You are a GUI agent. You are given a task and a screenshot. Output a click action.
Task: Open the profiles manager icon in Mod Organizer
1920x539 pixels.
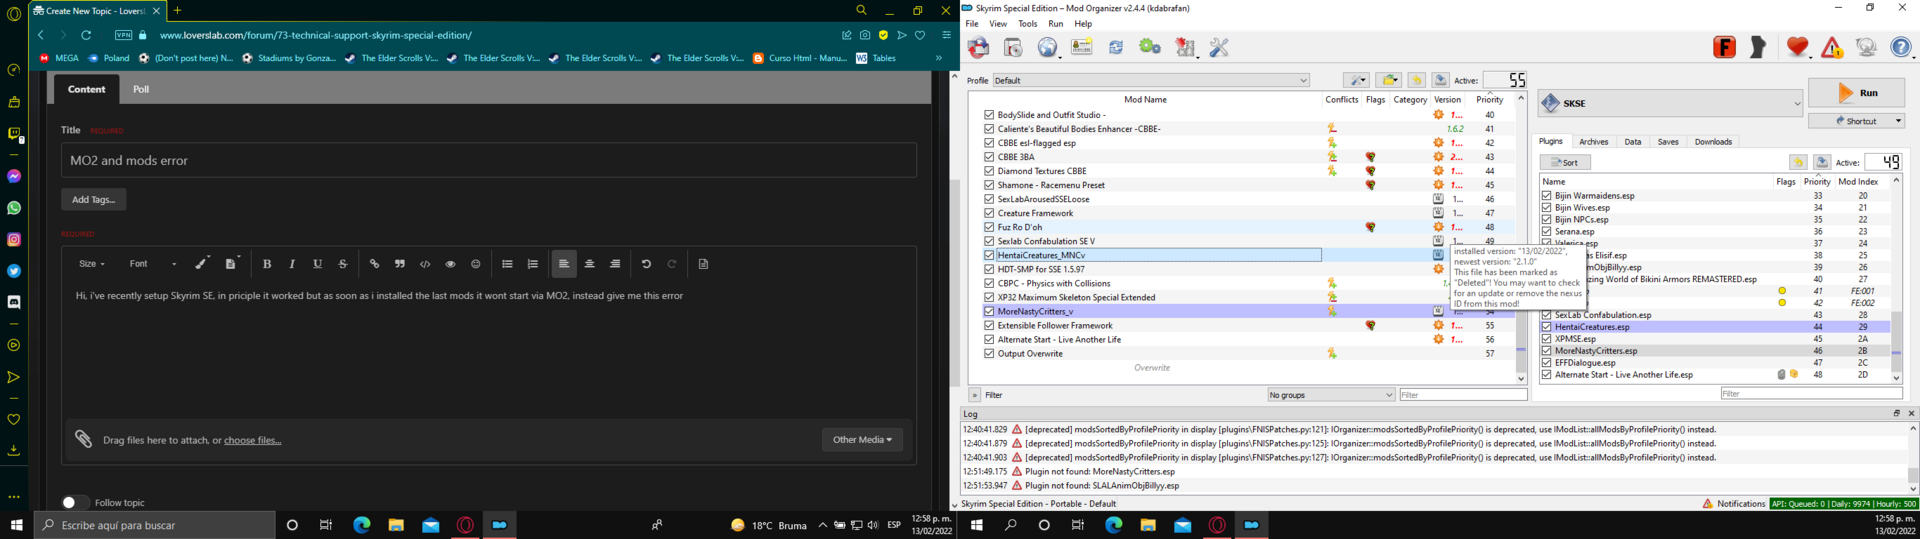click(1082, 47)
